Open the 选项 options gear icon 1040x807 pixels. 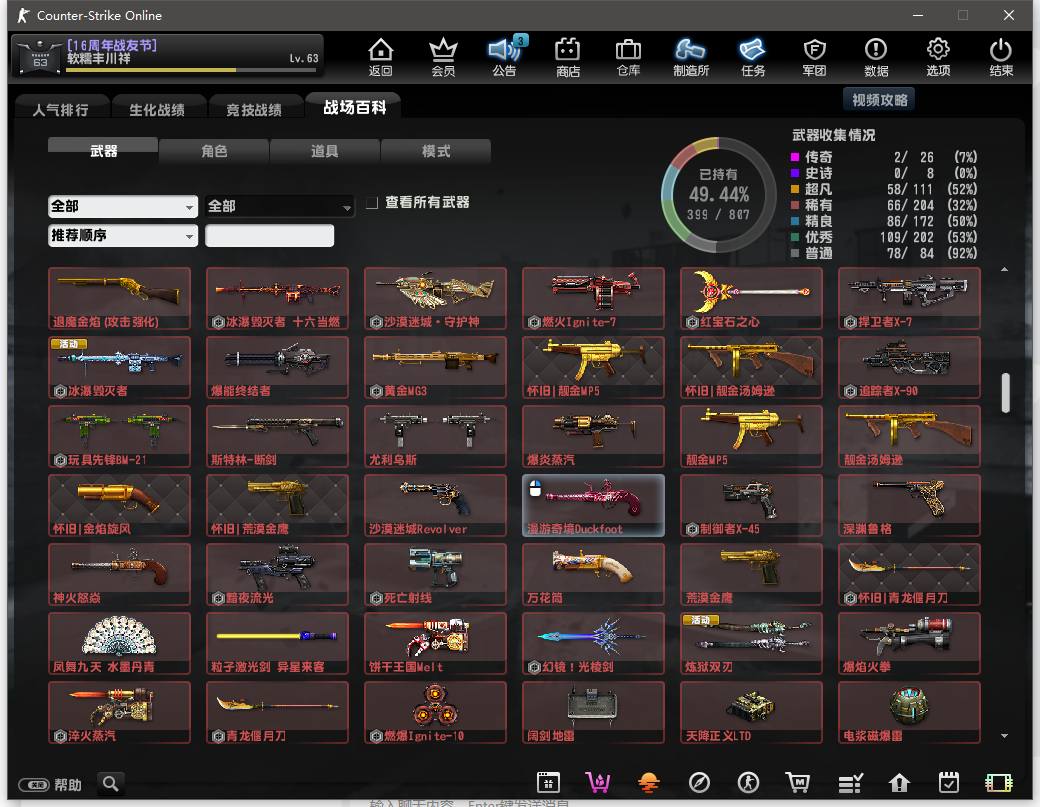(x=938, y=57)
